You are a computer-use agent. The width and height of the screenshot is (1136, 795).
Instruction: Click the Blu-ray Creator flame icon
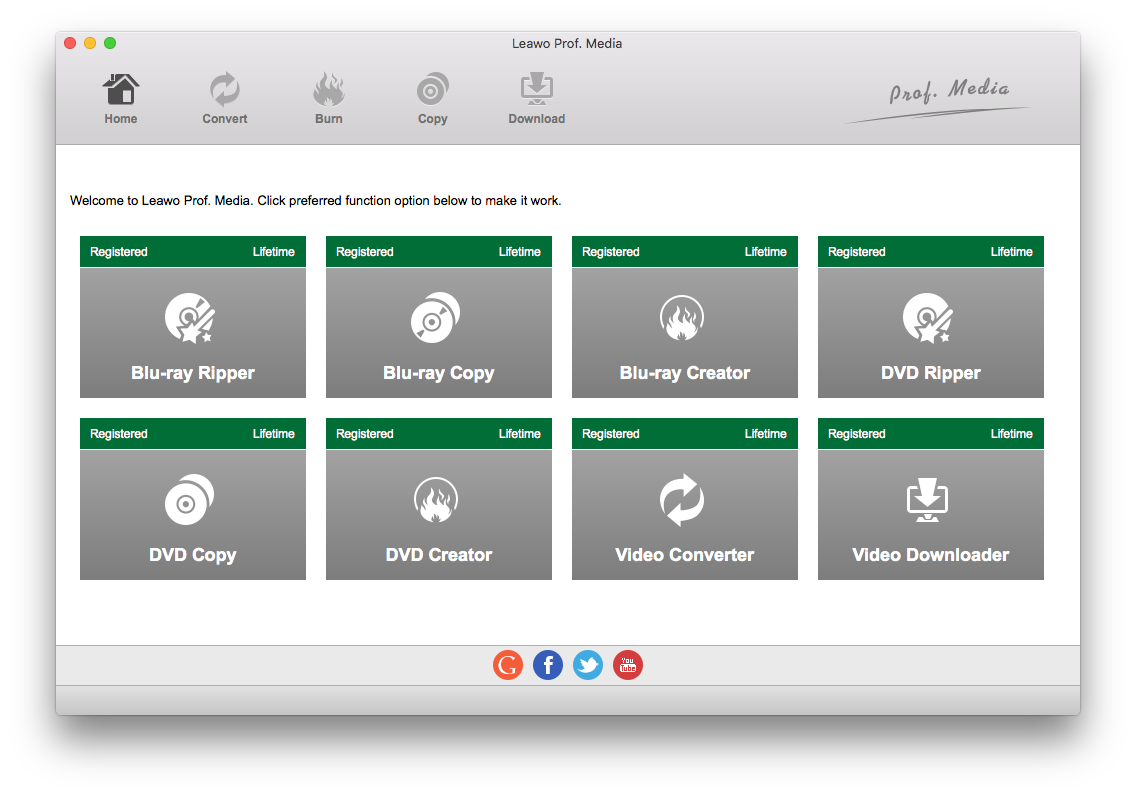click(x=682, y=317)
